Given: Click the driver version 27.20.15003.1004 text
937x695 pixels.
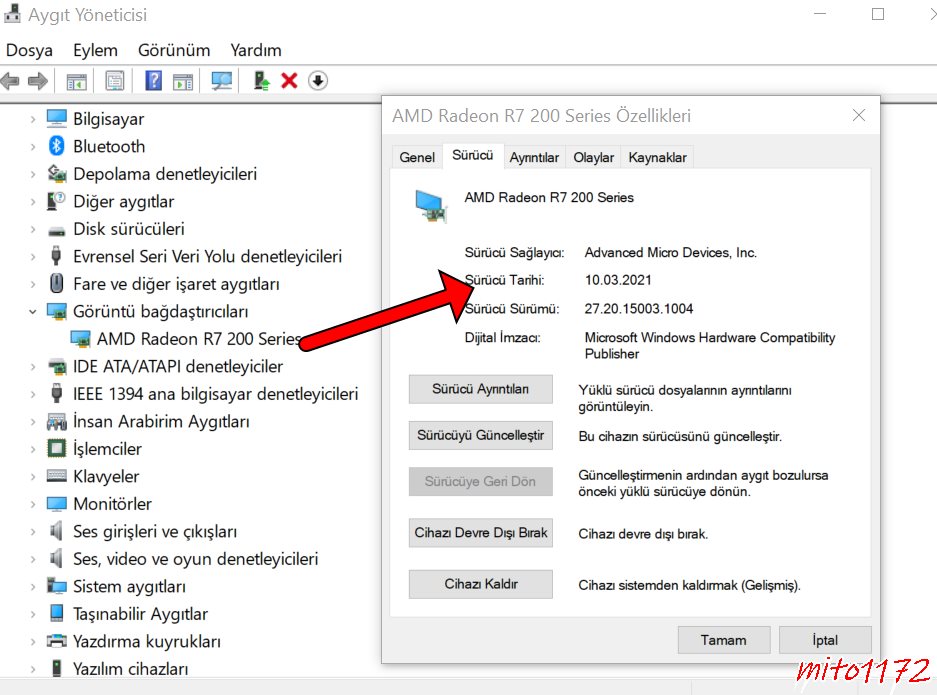Looking at the screenshot, I should pos(638,308).
